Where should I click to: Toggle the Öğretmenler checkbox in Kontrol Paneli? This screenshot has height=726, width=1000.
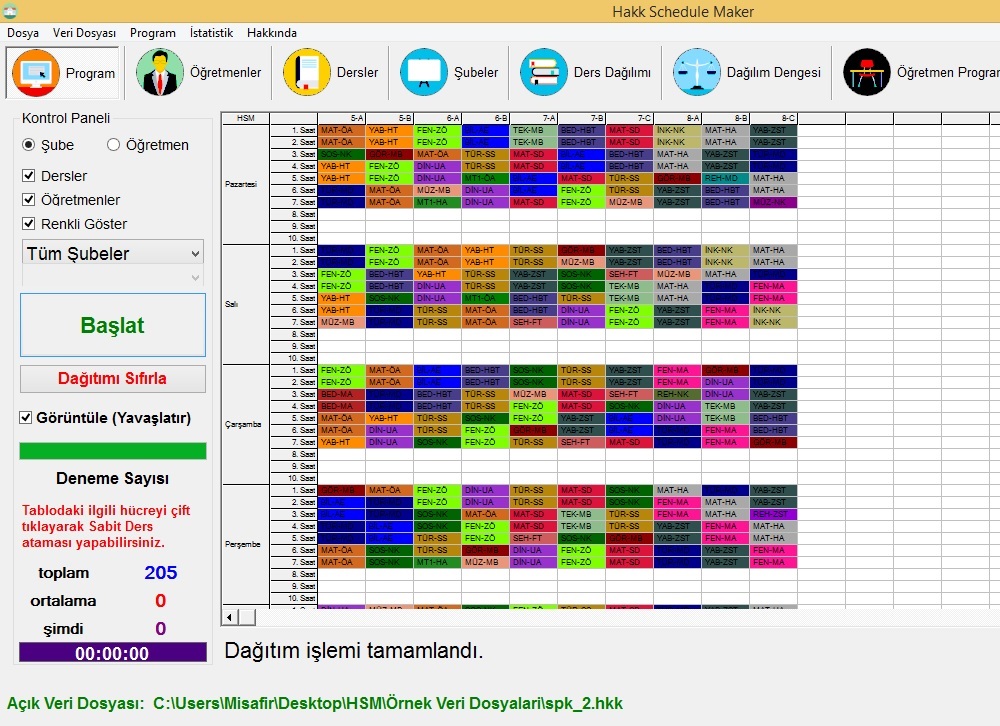point(28,200)
